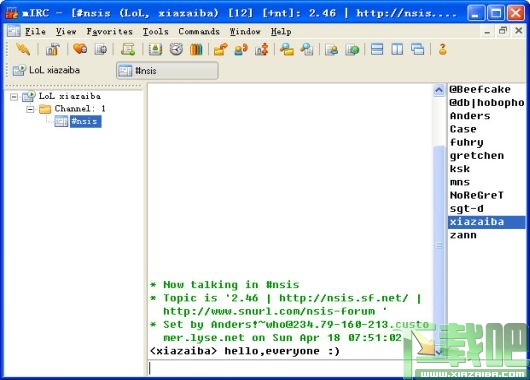The image size is (530, 380).
Task: Open the Favorites menu
Action: pyautogui.click(x=110, y=31)
